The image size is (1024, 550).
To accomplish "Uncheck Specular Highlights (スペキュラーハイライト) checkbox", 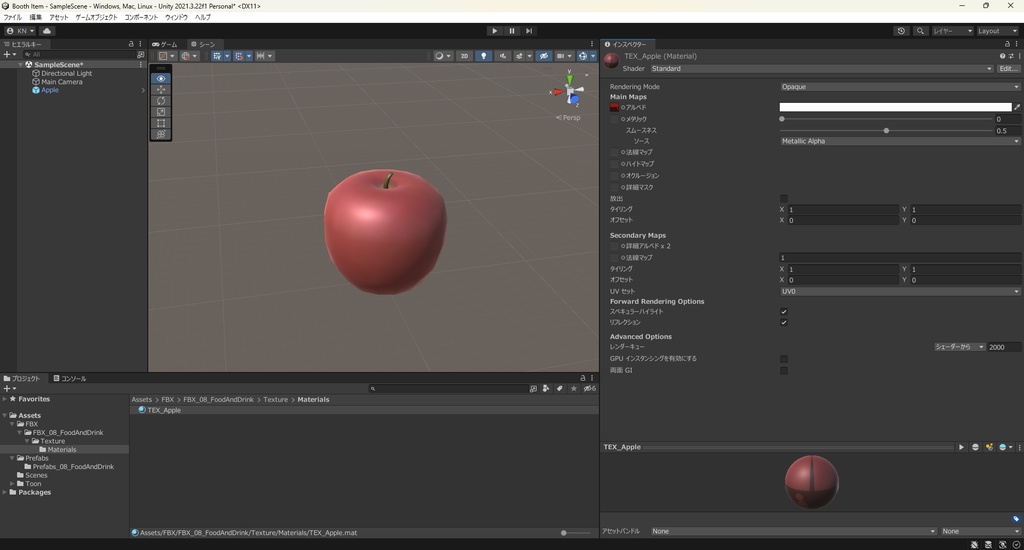I will tap(784, 312).
